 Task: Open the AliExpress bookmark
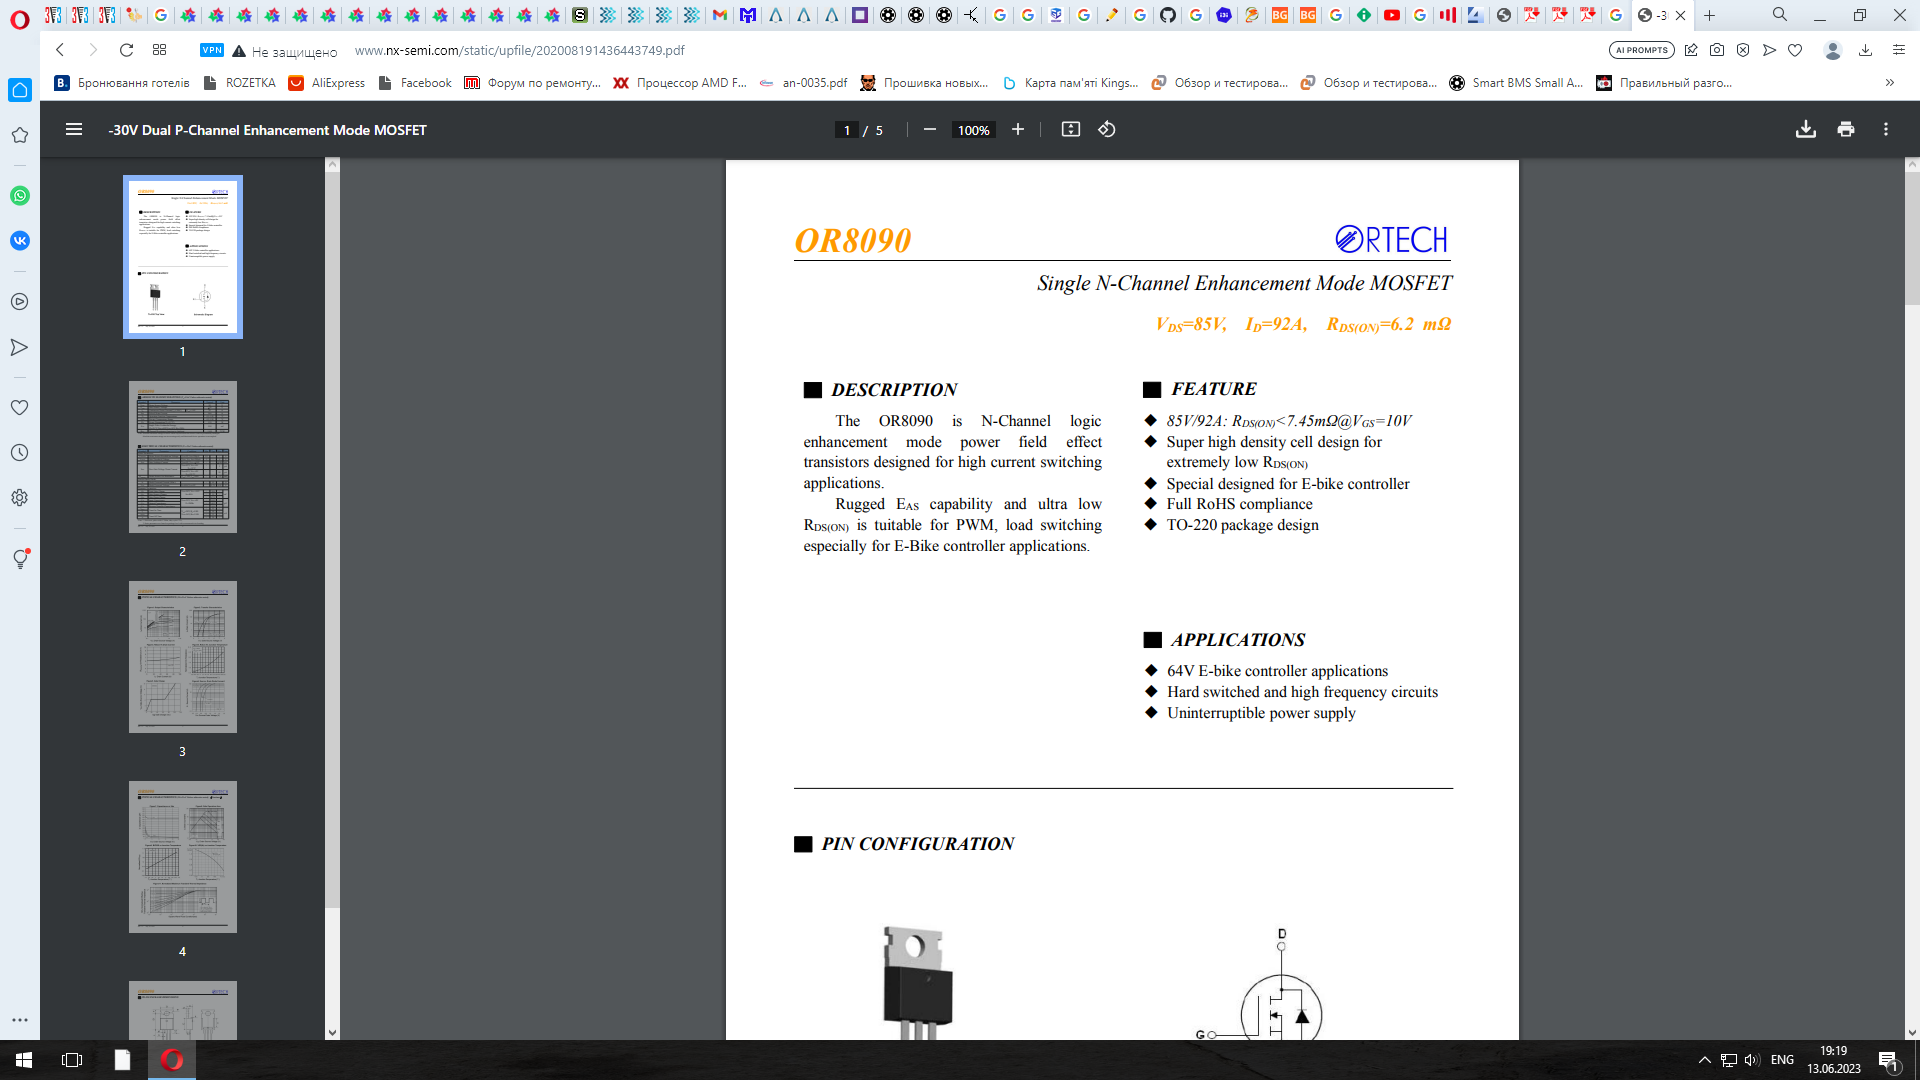[327, 83]
